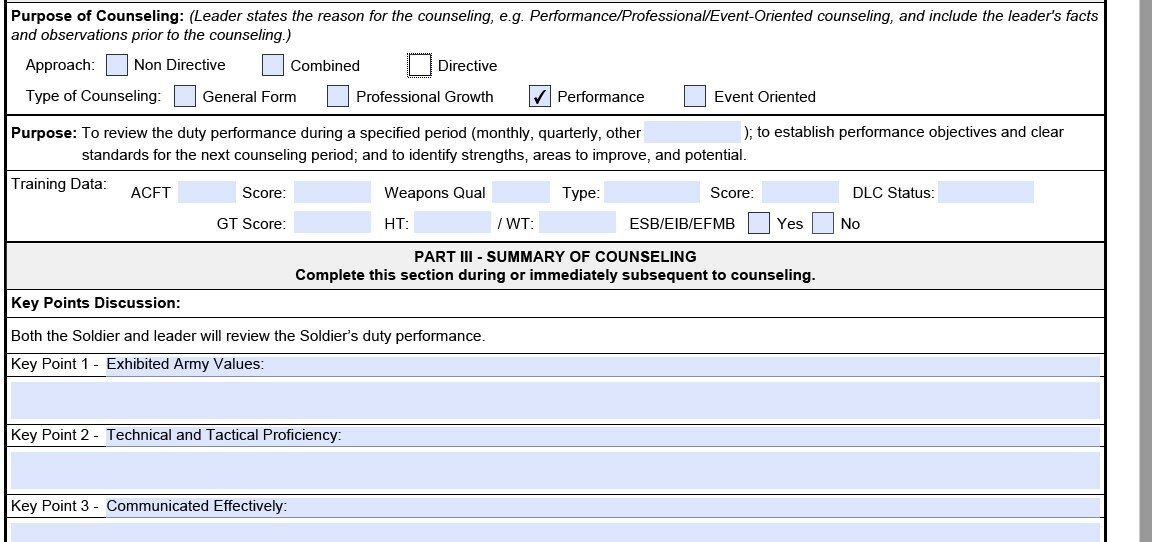Click the Weapons Qual input field

click(521, 193)
